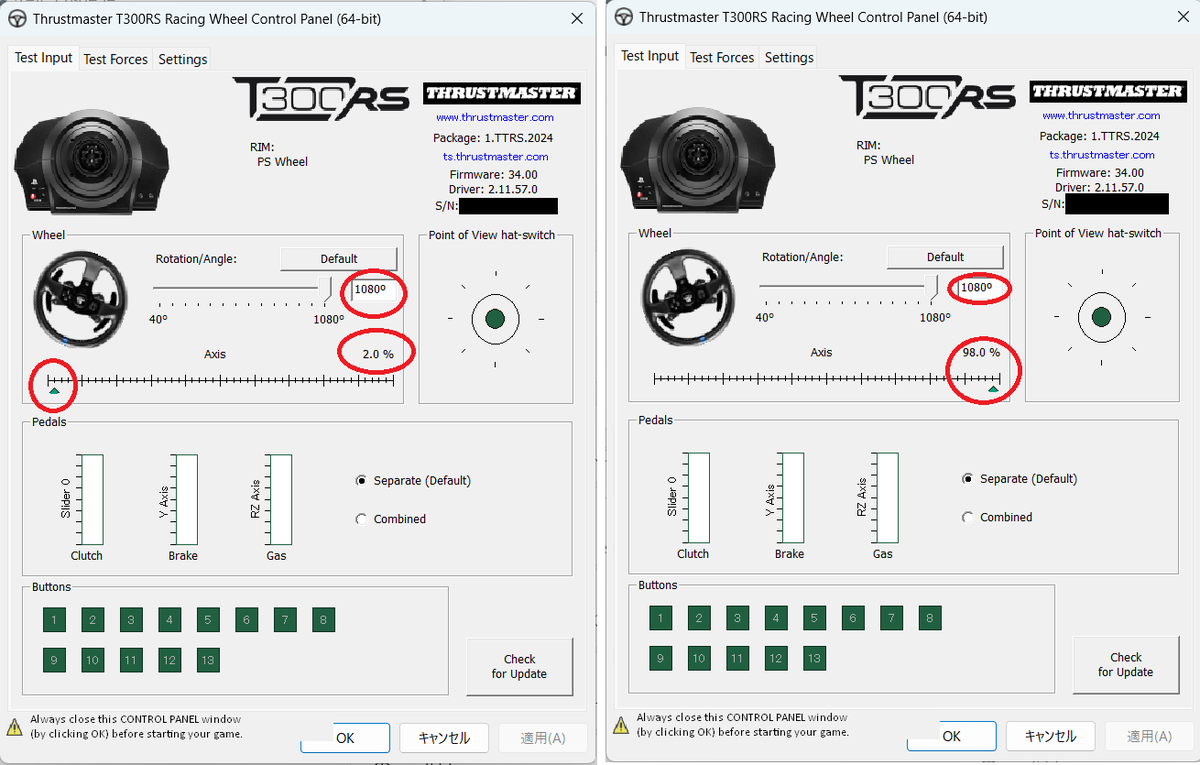The image size is (1200, 765).
Task: Click the steering wheel title icon in left window
Action: coord(17,19)
